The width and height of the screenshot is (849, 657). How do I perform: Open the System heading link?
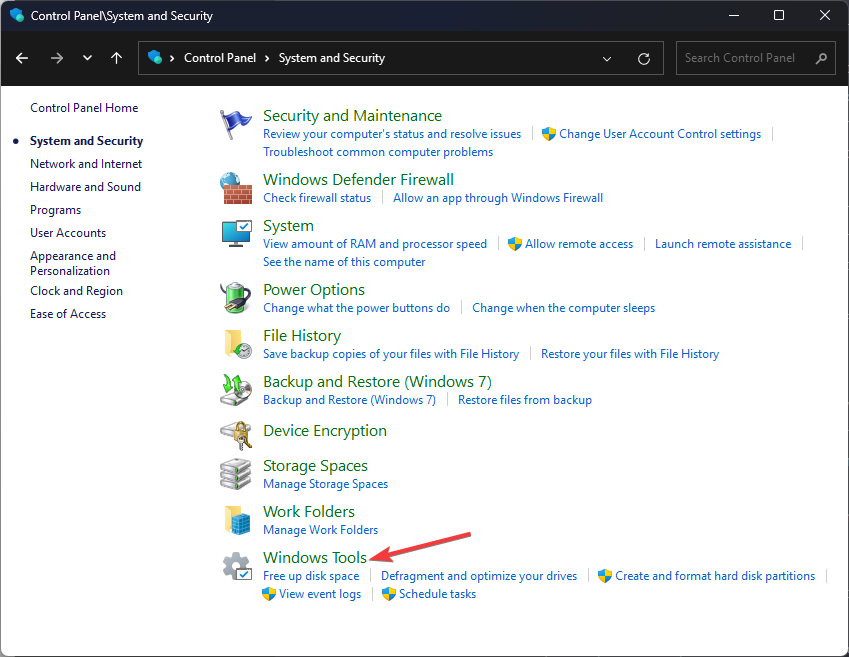[289, 226]
